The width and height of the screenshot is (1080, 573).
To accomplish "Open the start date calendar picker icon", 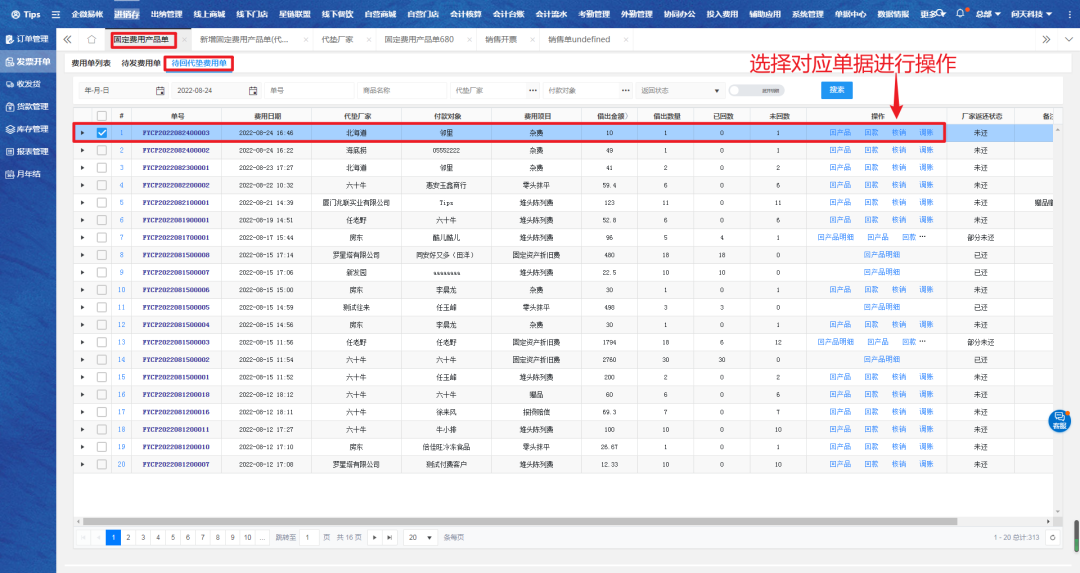I will click(x=160, y=90).
